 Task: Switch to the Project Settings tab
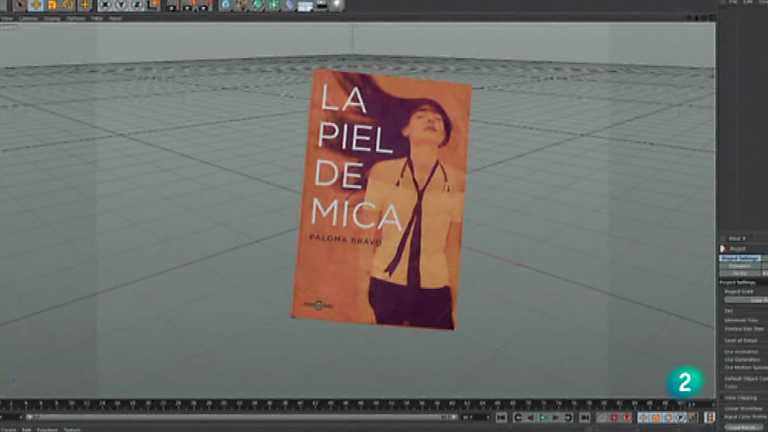click(740, 258)
